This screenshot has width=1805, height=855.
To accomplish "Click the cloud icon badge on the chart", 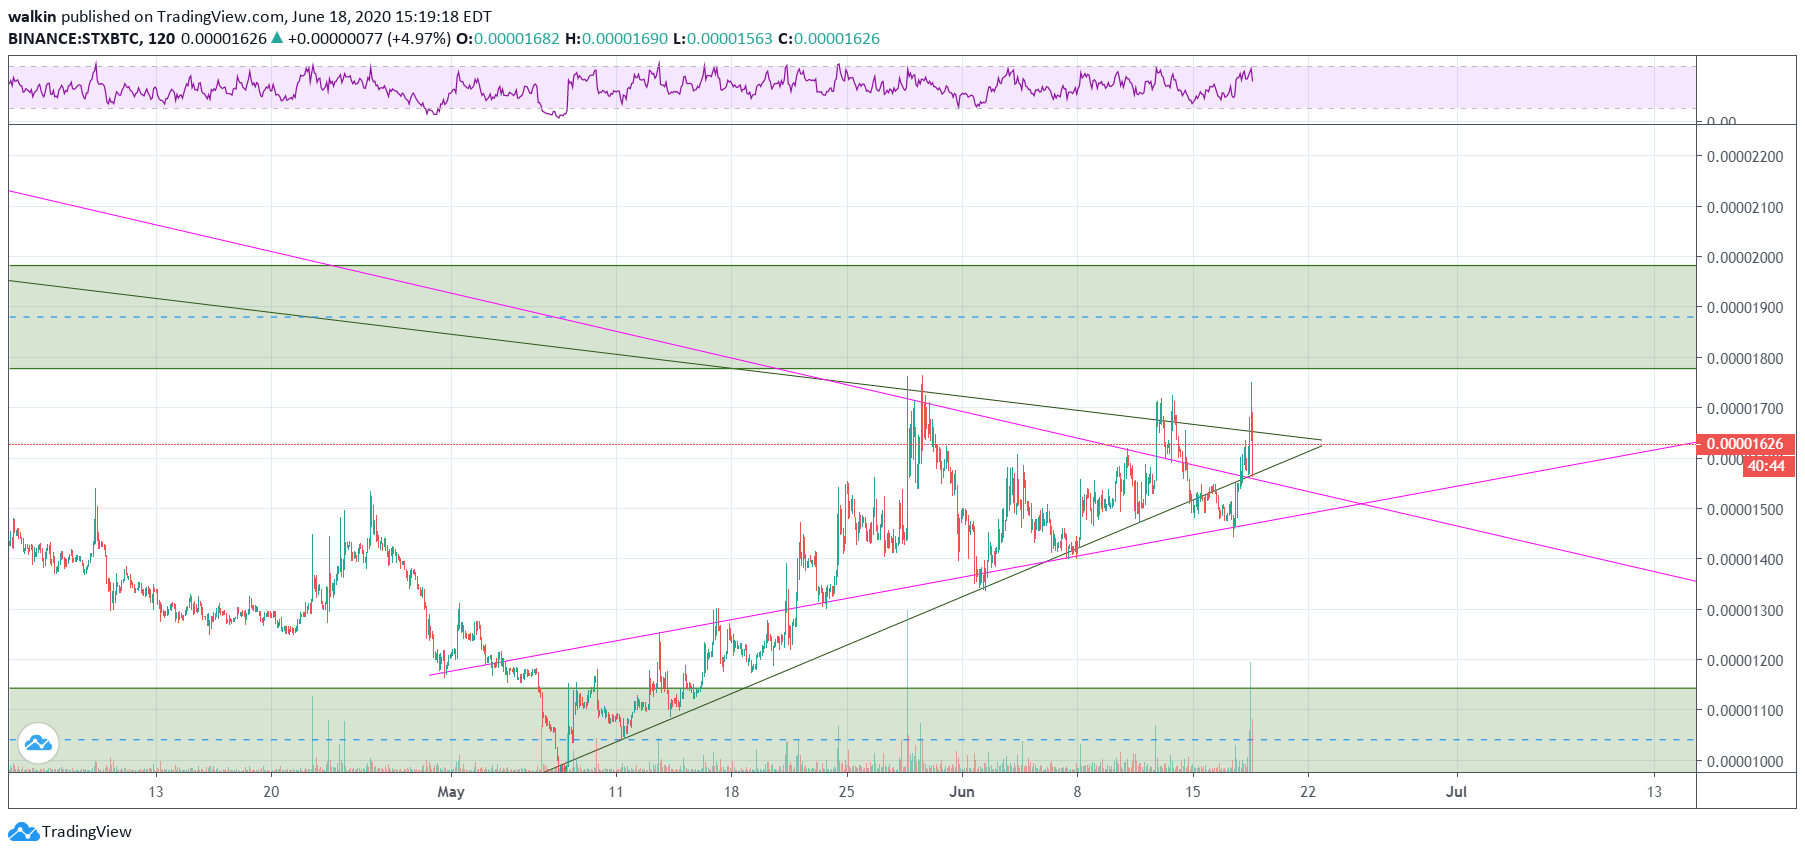I will point(38,743).
